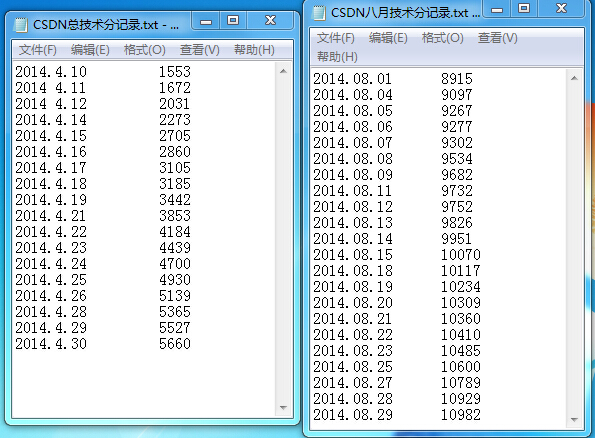Click the value 5527 in left window
Image resolution: width=595 pixels, height=438 pixels.
point(175,328)
